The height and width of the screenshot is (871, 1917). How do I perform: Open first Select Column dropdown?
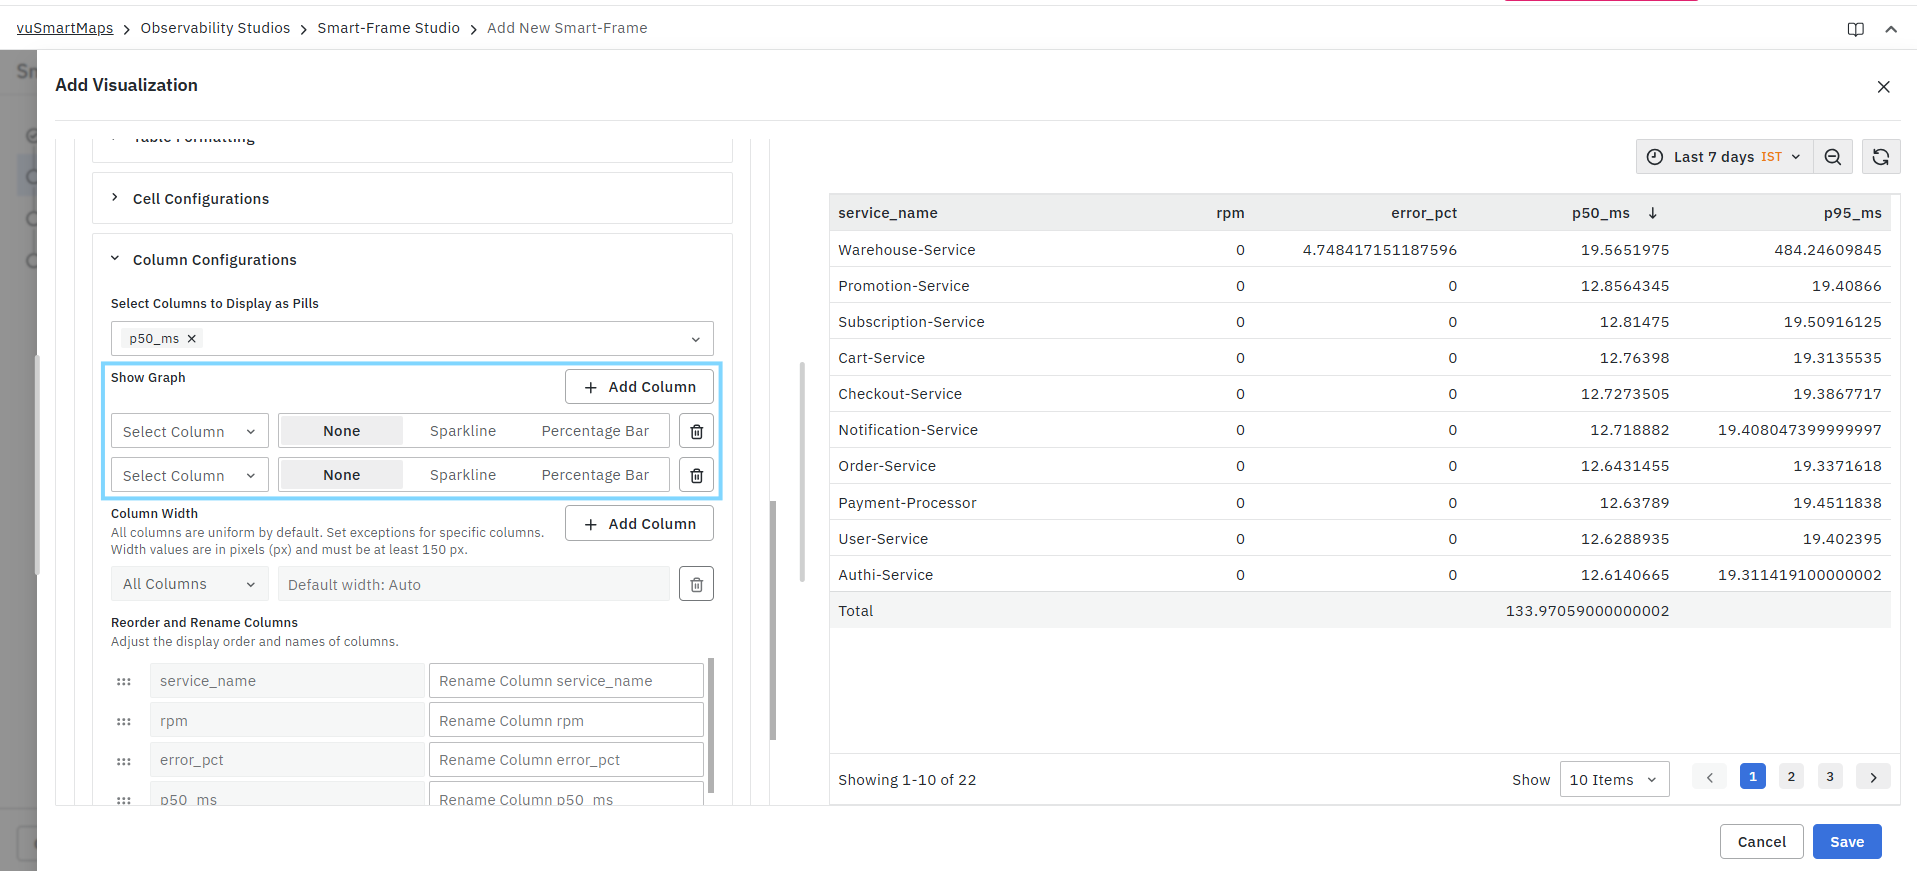click(x=190, y=432)
